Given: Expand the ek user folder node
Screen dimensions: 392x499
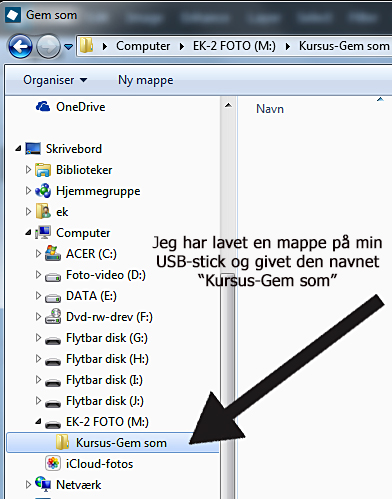Looking at the screenshot, I should (28, 212).
